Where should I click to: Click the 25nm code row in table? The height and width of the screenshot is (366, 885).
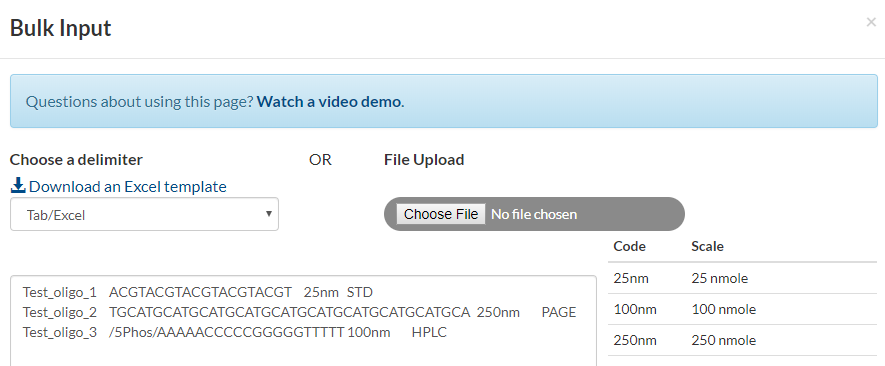[x=742, y=278]
